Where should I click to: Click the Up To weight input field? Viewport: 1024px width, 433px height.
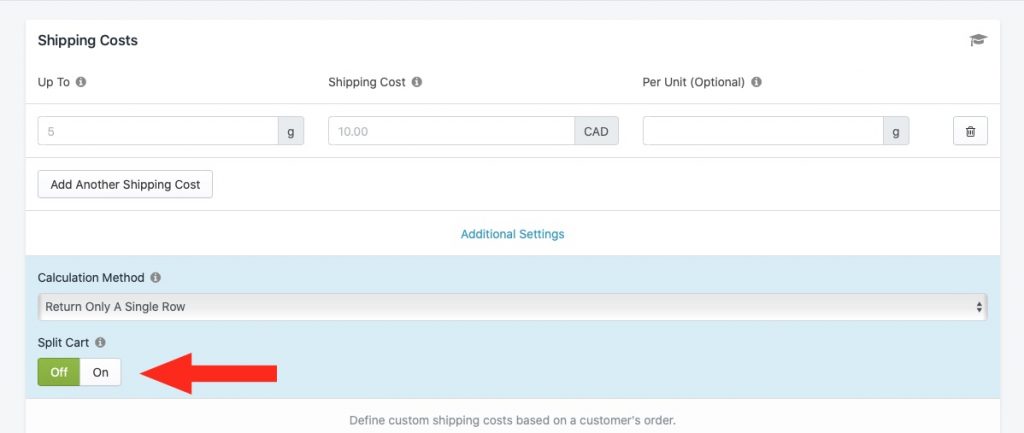(158, 131)
